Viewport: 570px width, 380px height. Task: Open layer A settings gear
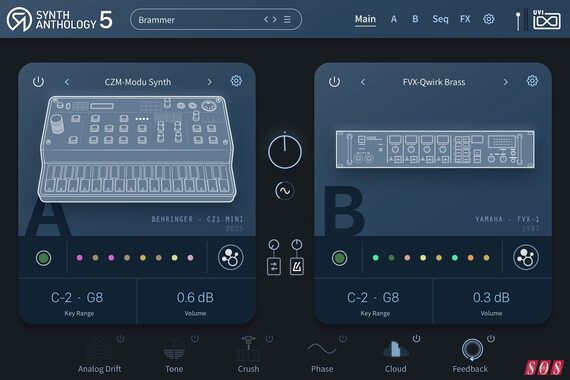[236, 81]
